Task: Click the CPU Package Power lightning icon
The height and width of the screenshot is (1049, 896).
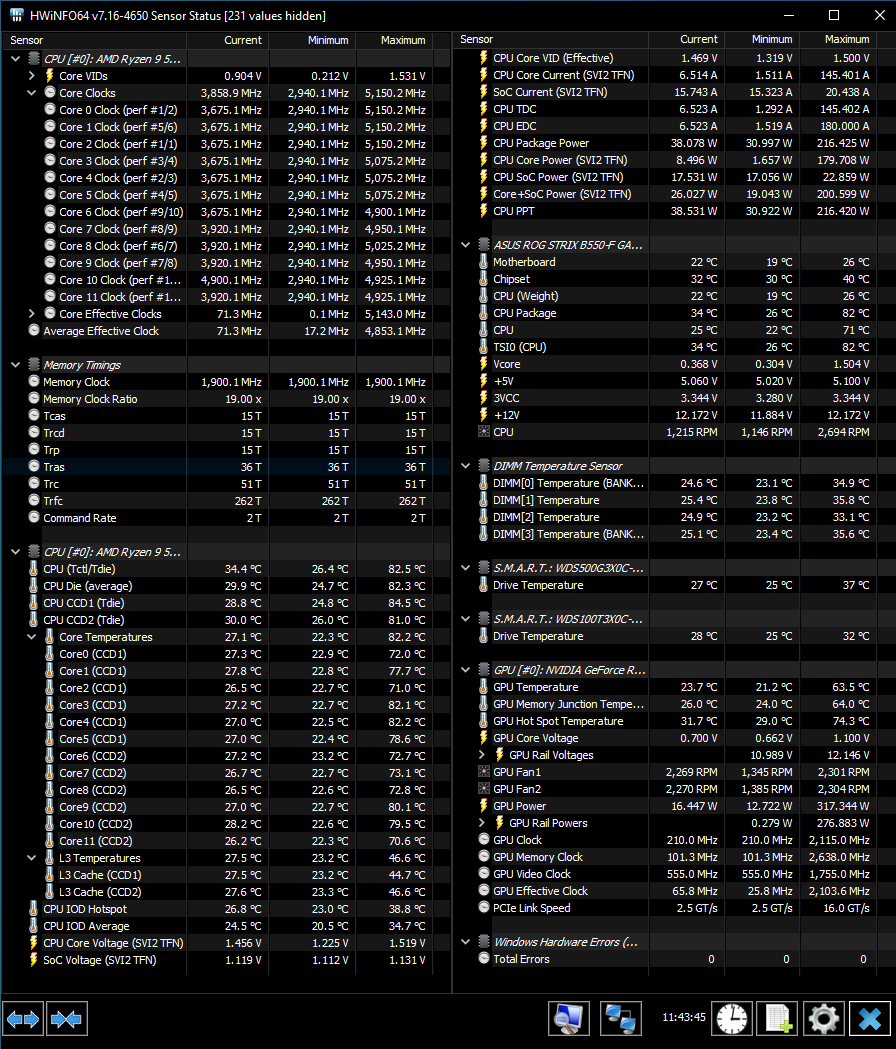Action: tap(484, 143)
